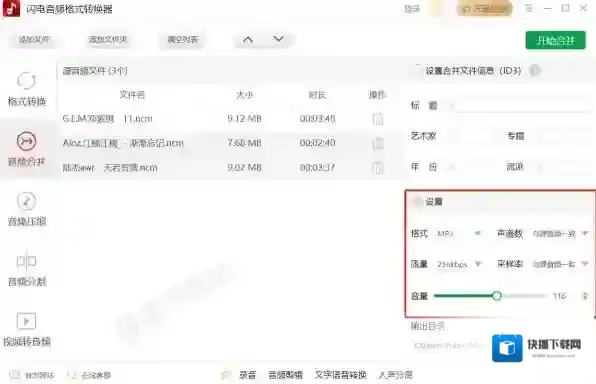This screenshot has width=596, height=384.
Task: Select the G.E.M.邓紫棋 .ncm file row
Action: pos(230,119)
